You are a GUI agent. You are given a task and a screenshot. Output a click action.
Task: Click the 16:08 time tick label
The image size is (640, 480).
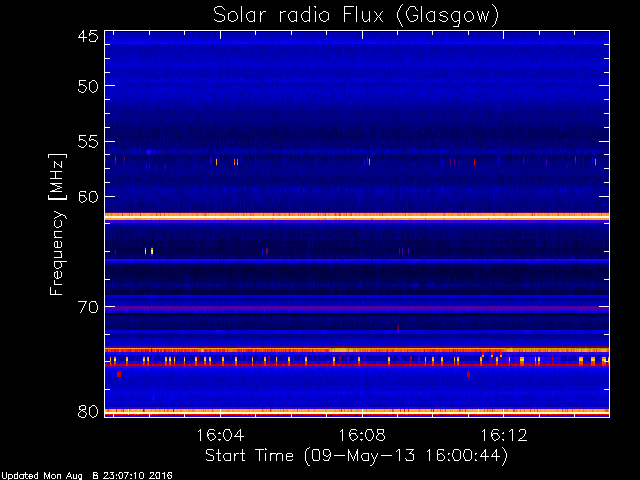click(x=362, y=435)
